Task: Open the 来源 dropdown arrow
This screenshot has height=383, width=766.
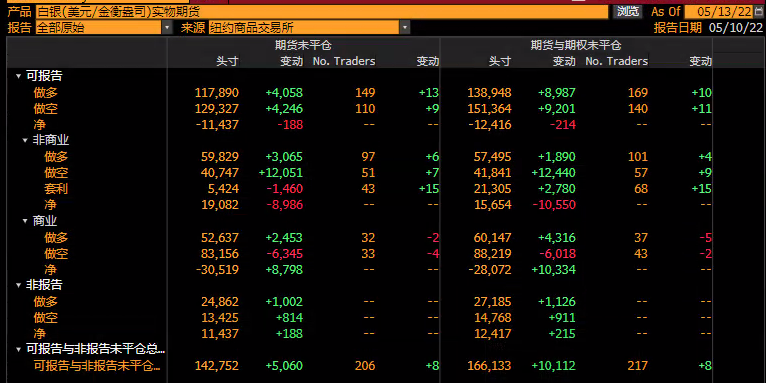Action: pos(405,28)
